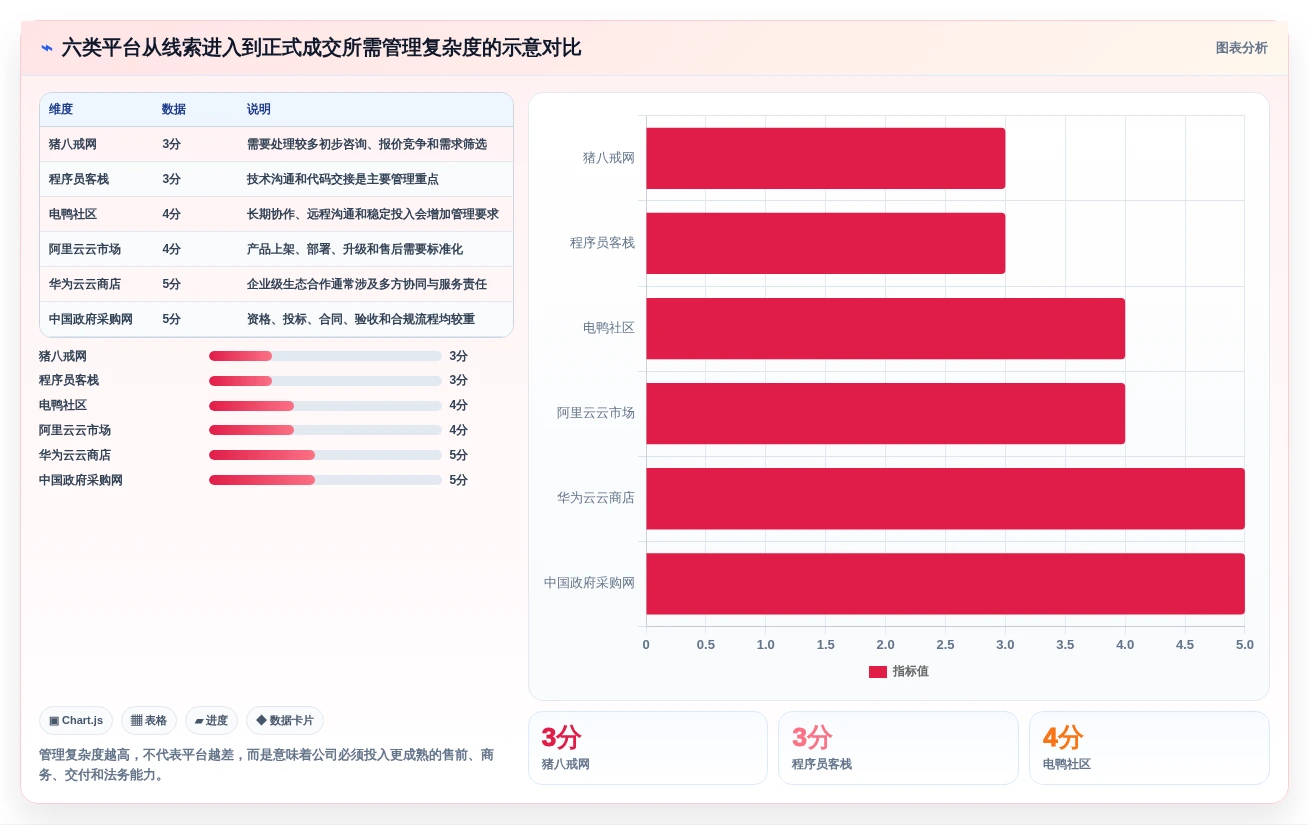Click the 电鸭社区 progress bar

[x=325, y=406]
